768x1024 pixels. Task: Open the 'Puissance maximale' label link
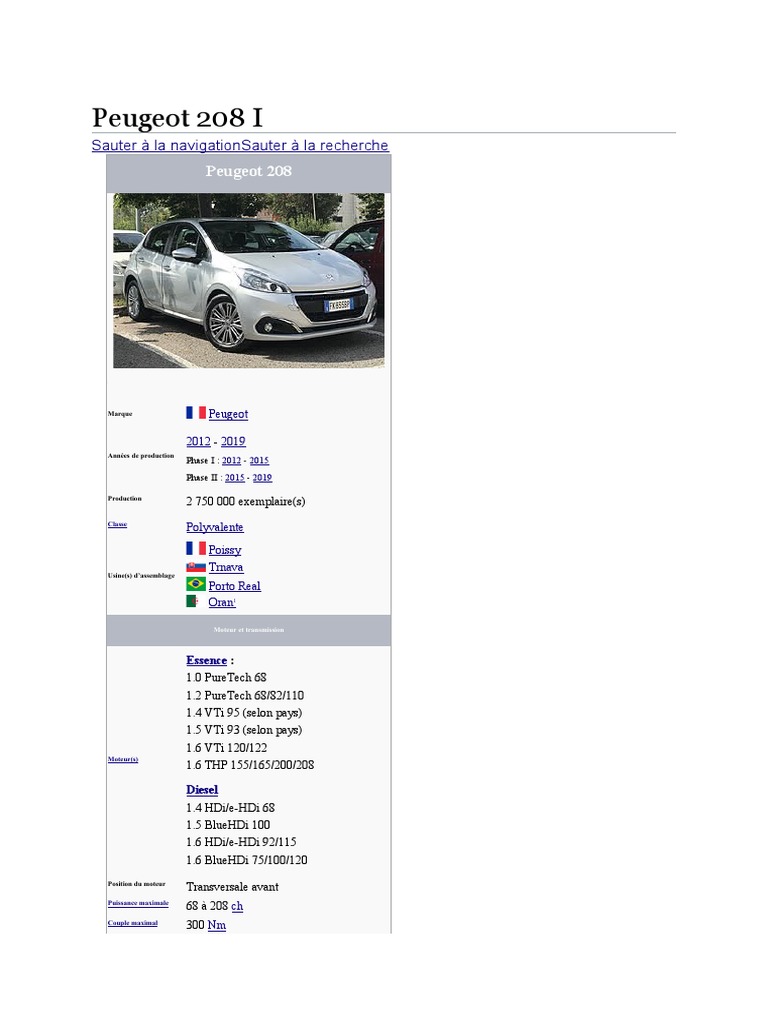(x=138, y=903)
